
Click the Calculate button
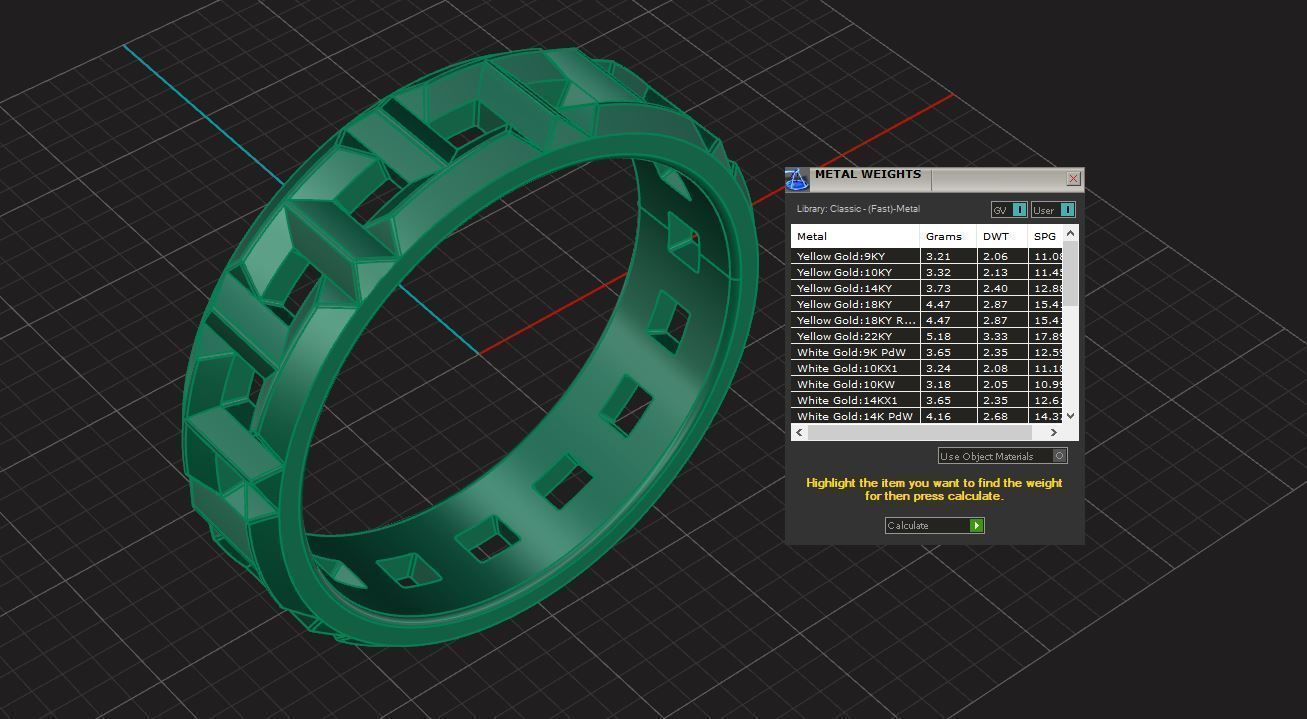coord(935,525)
